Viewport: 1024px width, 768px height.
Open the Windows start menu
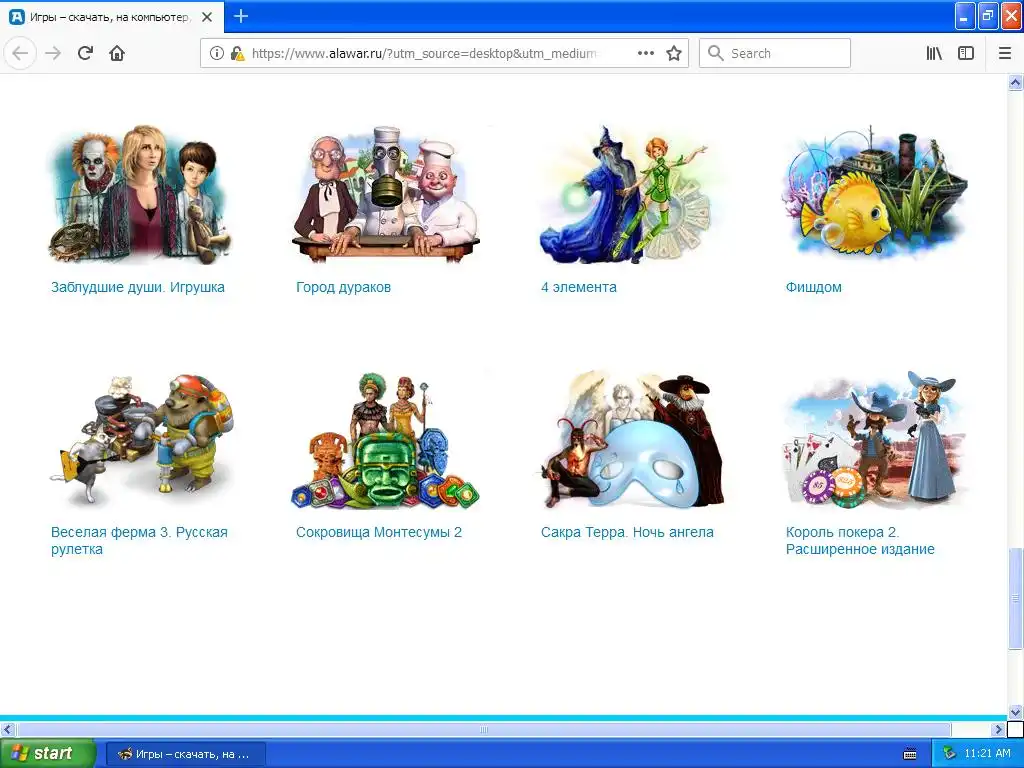click(48, 753)
